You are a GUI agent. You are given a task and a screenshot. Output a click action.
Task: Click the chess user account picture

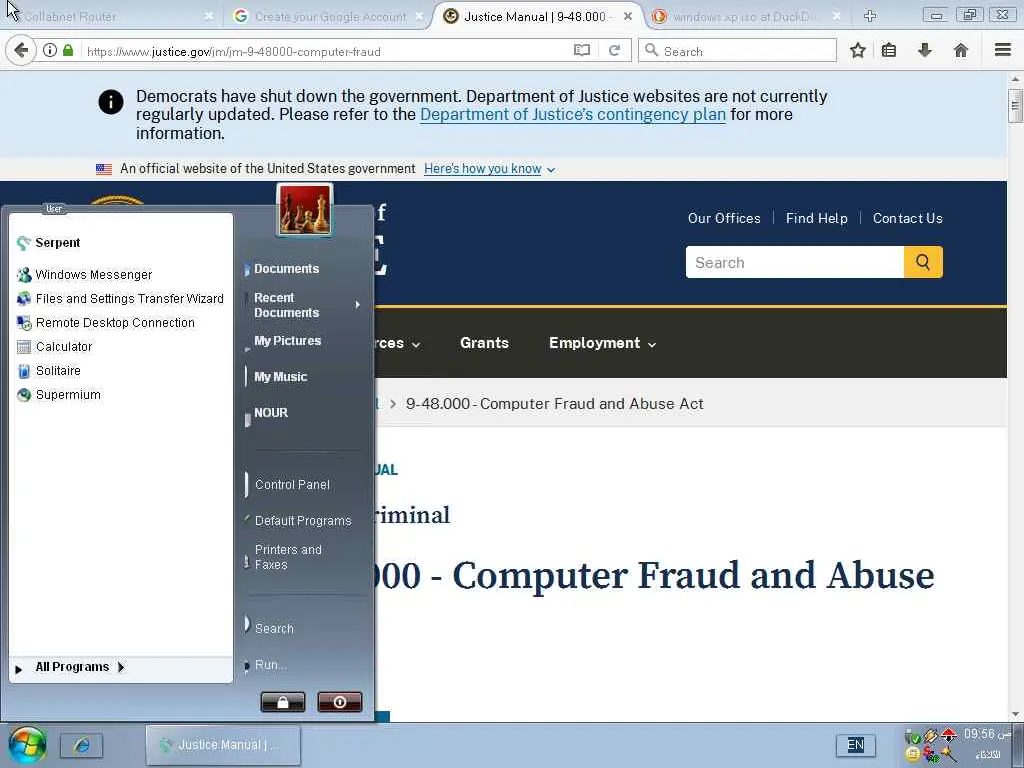click(304, 210)
